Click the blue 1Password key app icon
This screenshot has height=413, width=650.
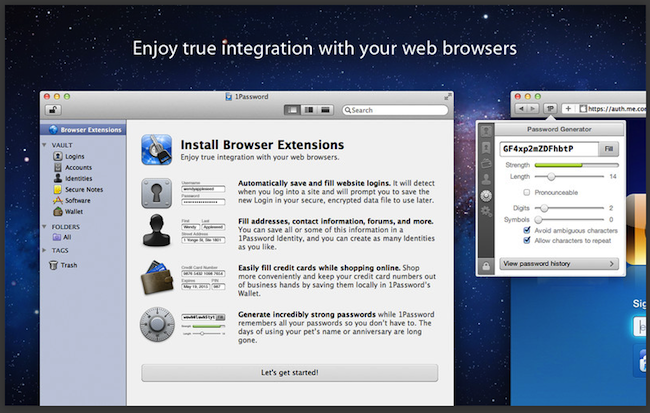tap(156, 150)
